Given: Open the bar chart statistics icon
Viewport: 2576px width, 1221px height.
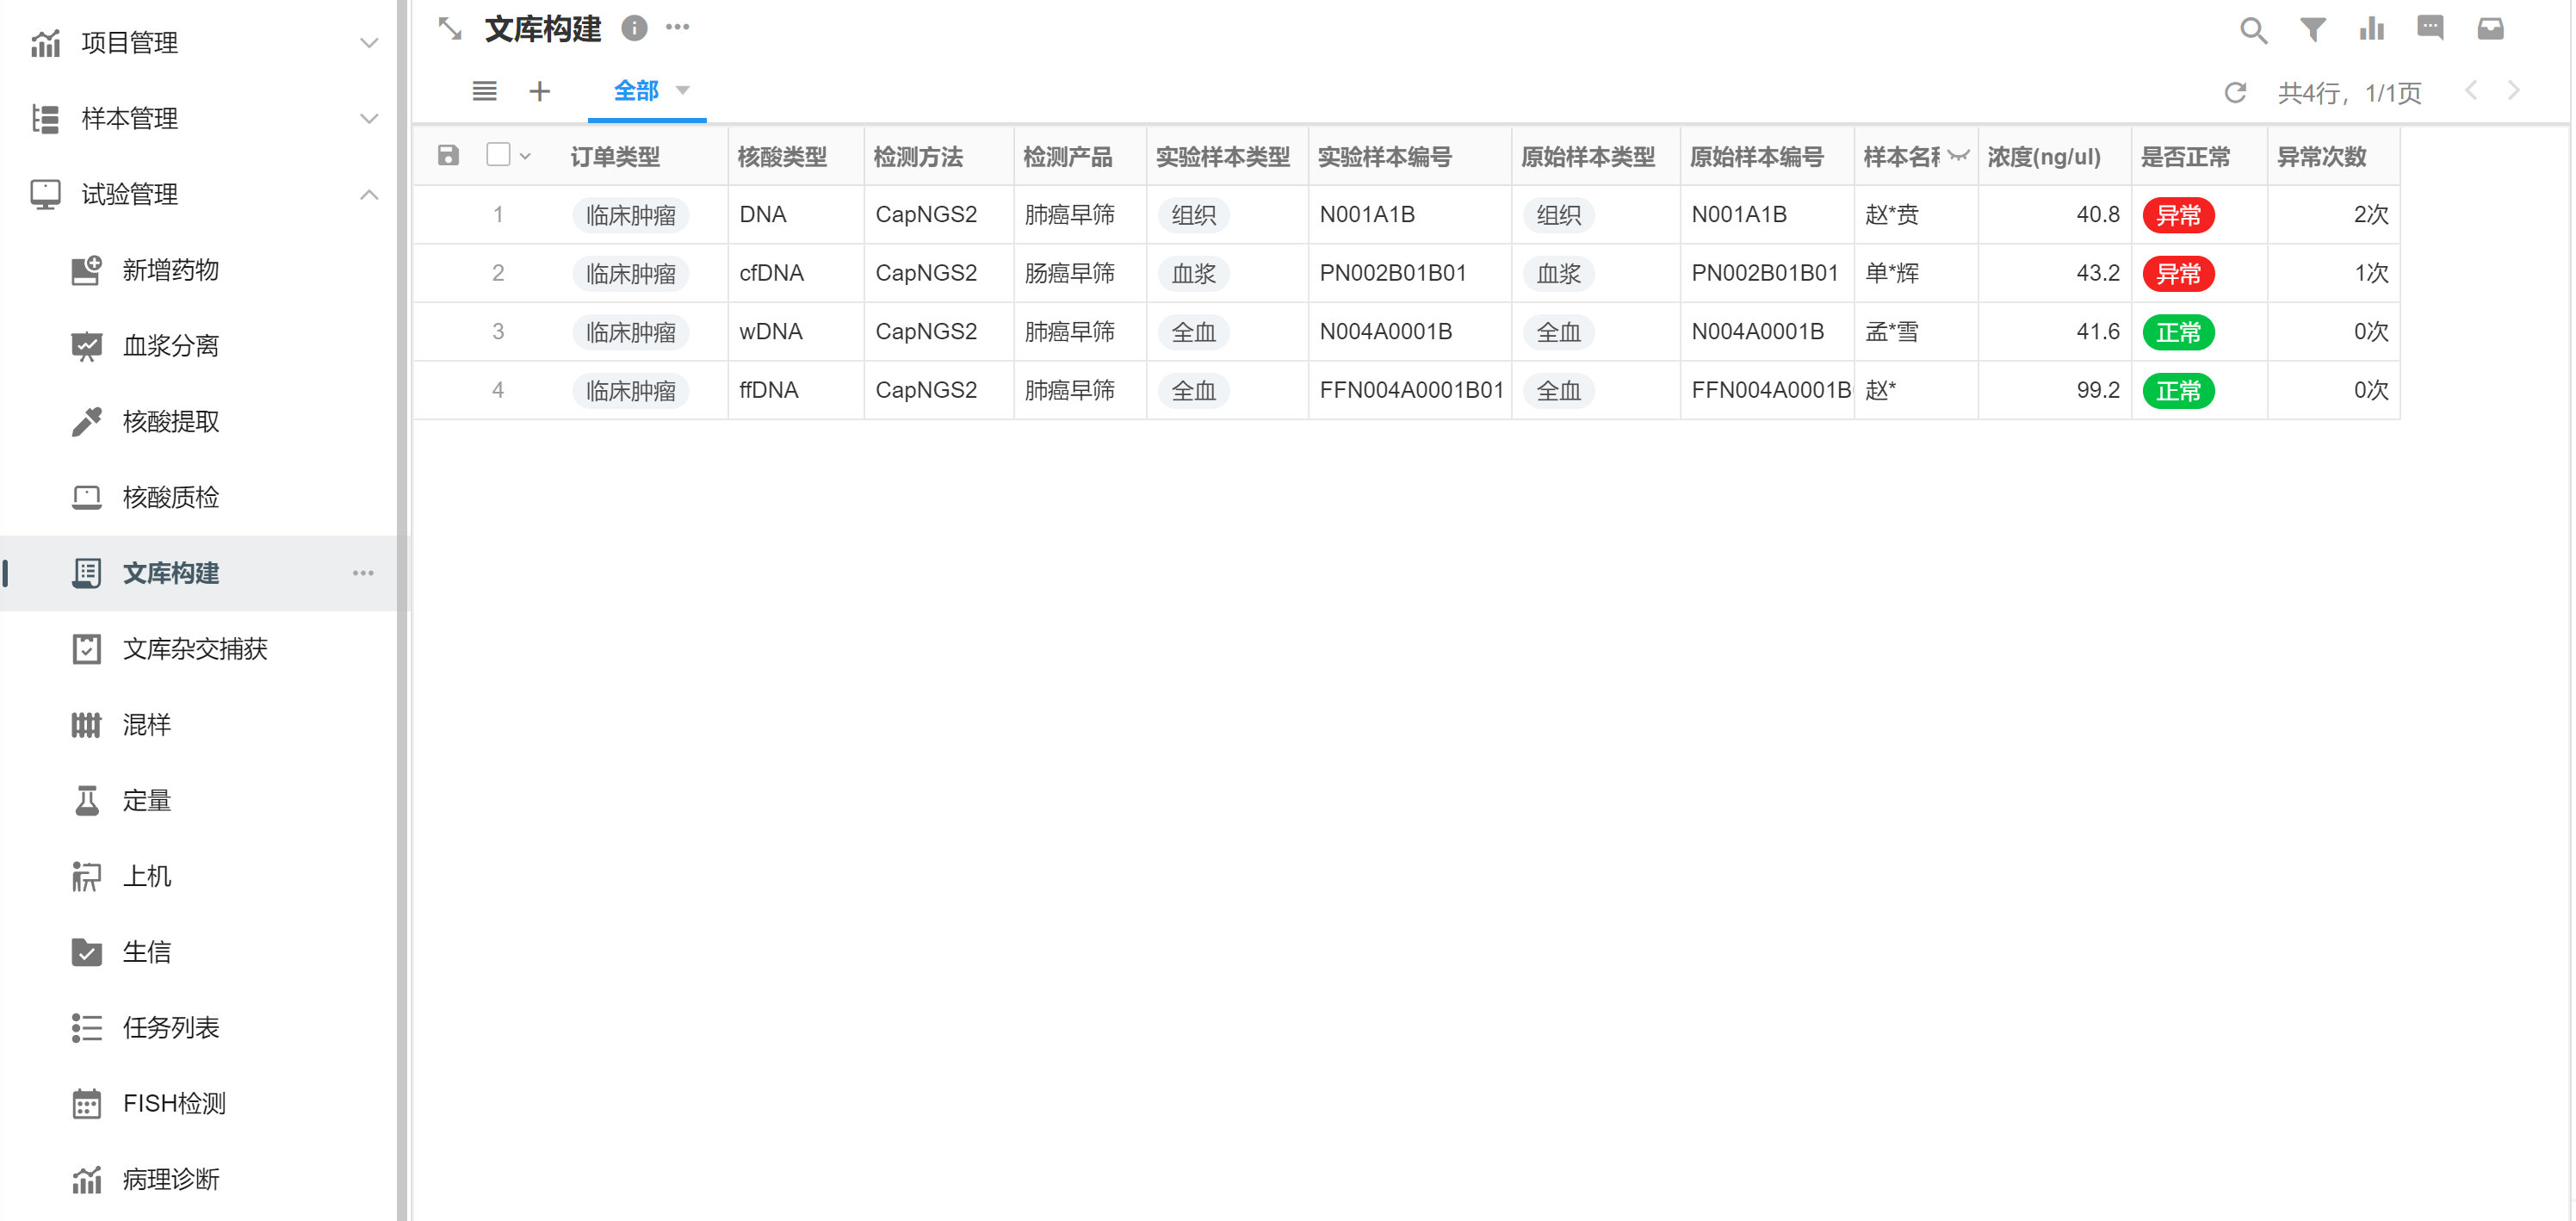Looking at the screenshot, I should (2371, 30).
